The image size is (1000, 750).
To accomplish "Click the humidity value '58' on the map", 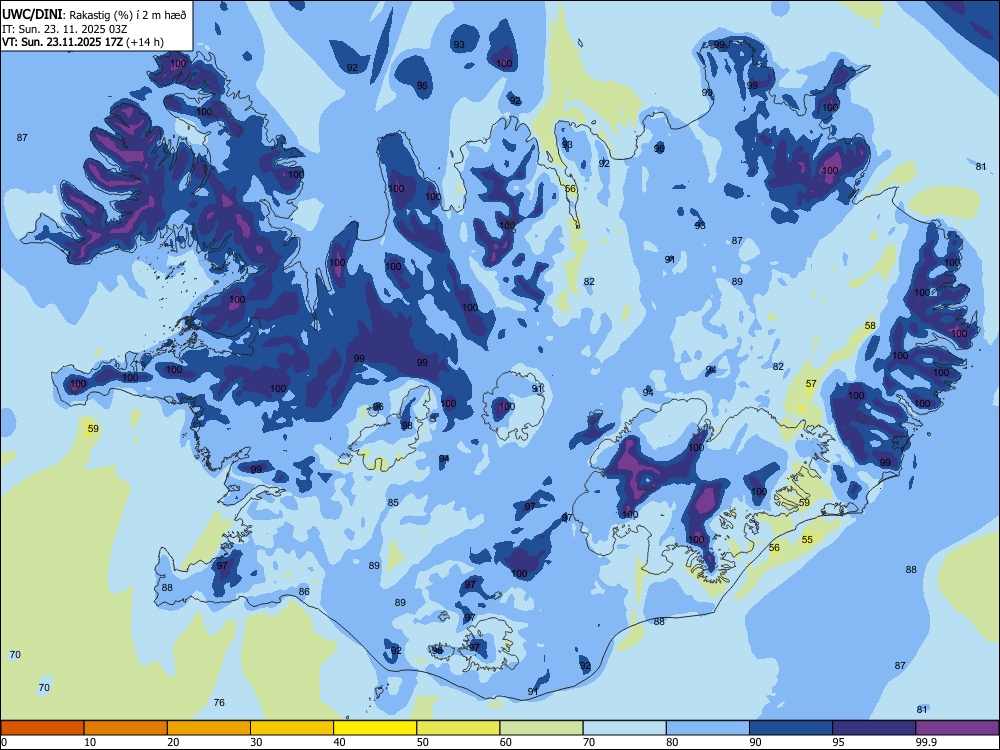I will [870, 326].
